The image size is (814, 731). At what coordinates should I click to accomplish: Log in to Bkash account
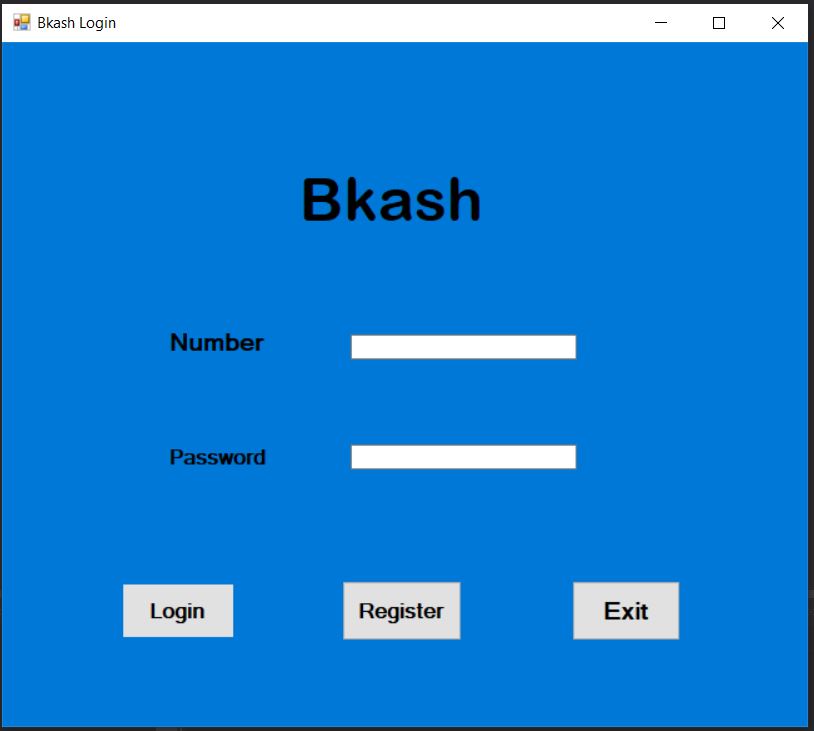click(177, 610)
